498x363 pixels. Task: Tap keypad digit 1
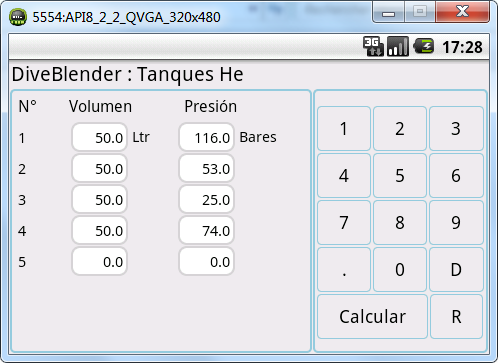click(x=344, y=129)
